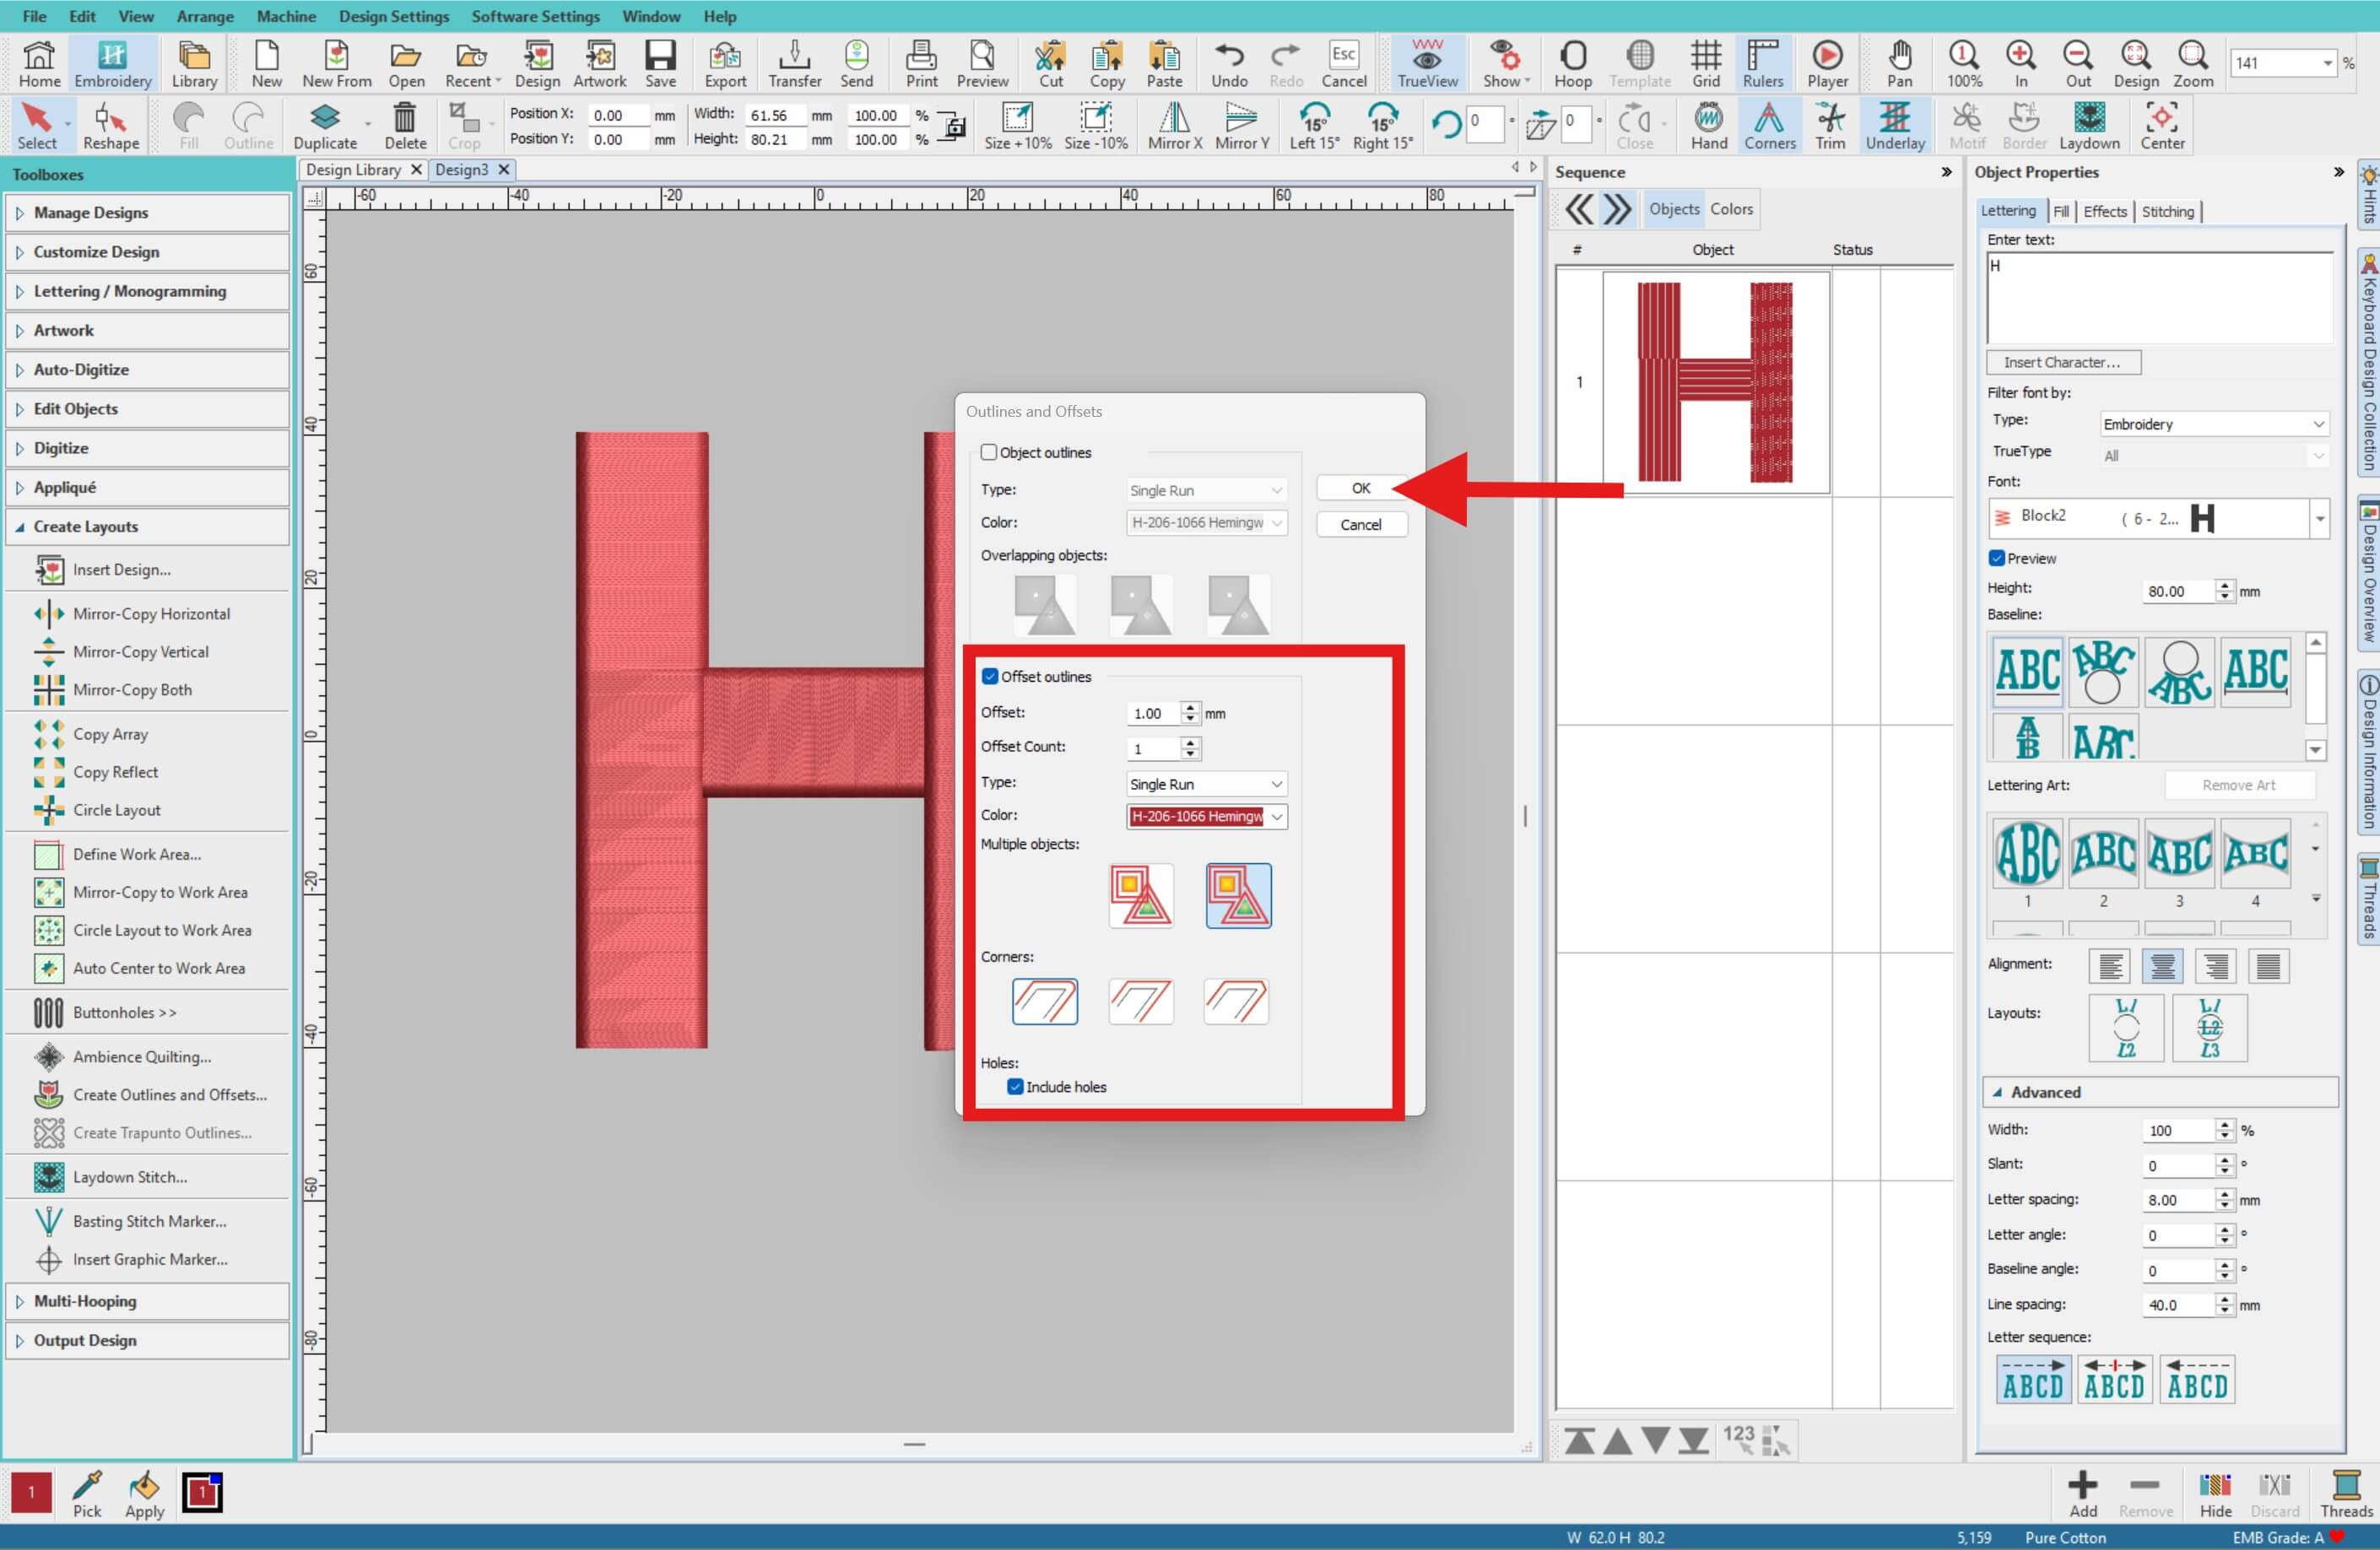
Task: Open the Threads panel icon
Action: (2346, 1495)
